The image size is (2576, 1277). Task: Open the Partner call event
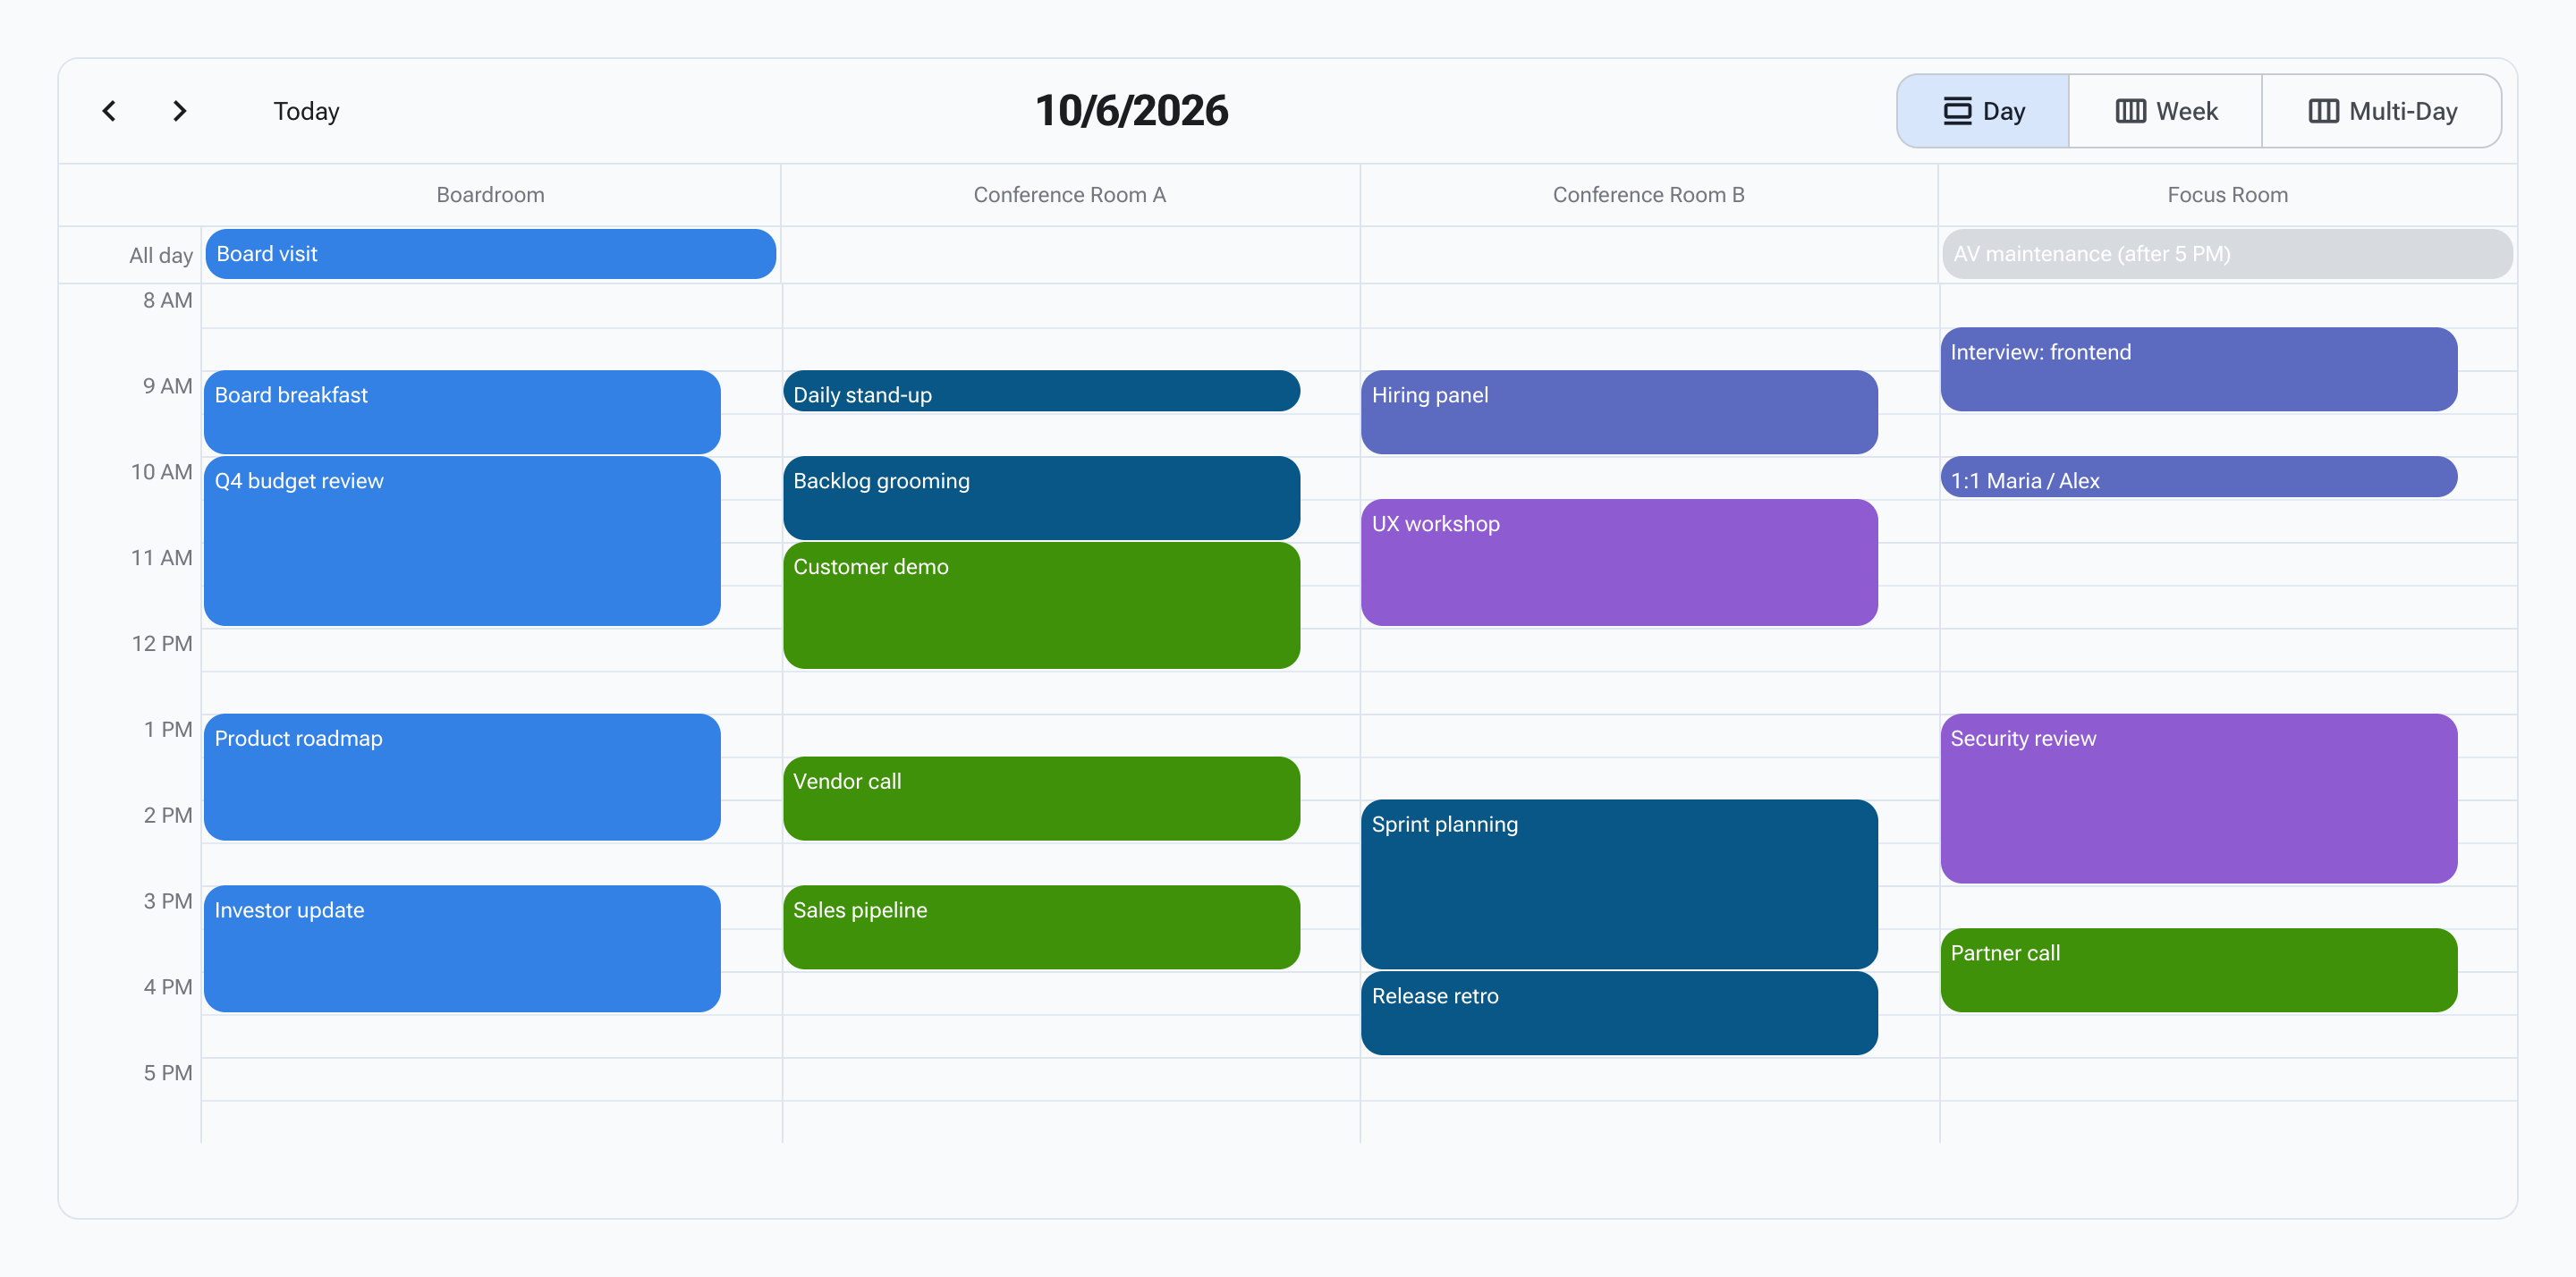click(x=2198, y=970)
